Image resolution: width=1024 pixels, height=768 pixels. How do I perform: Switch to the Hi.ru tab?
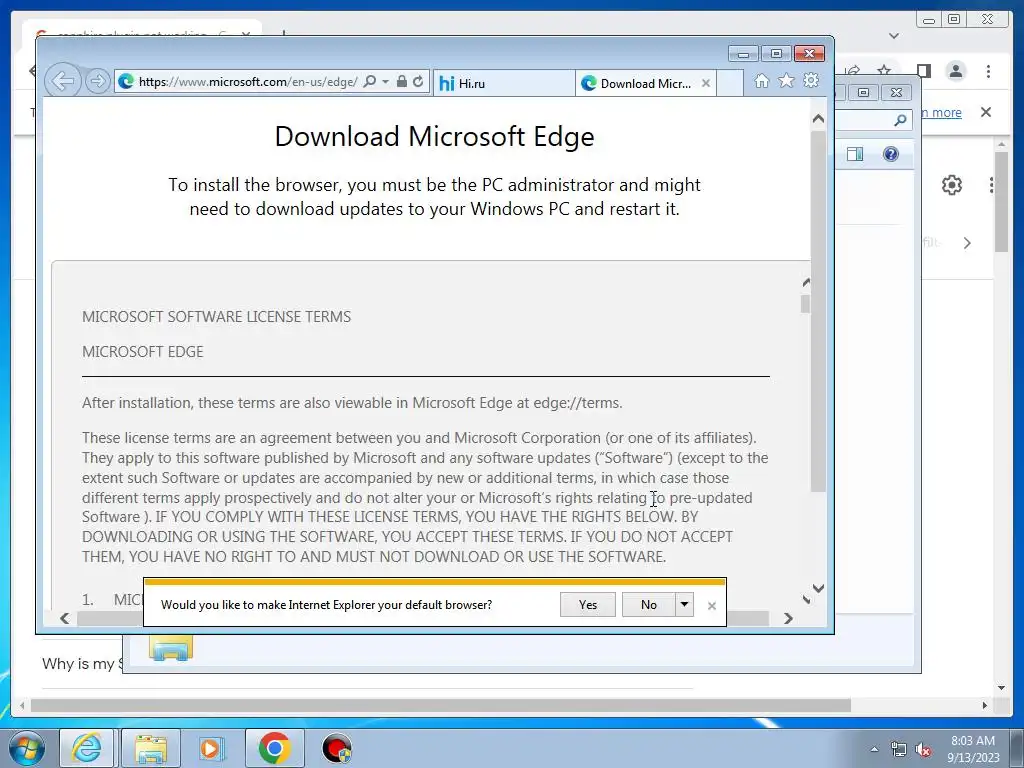(504, 83)
